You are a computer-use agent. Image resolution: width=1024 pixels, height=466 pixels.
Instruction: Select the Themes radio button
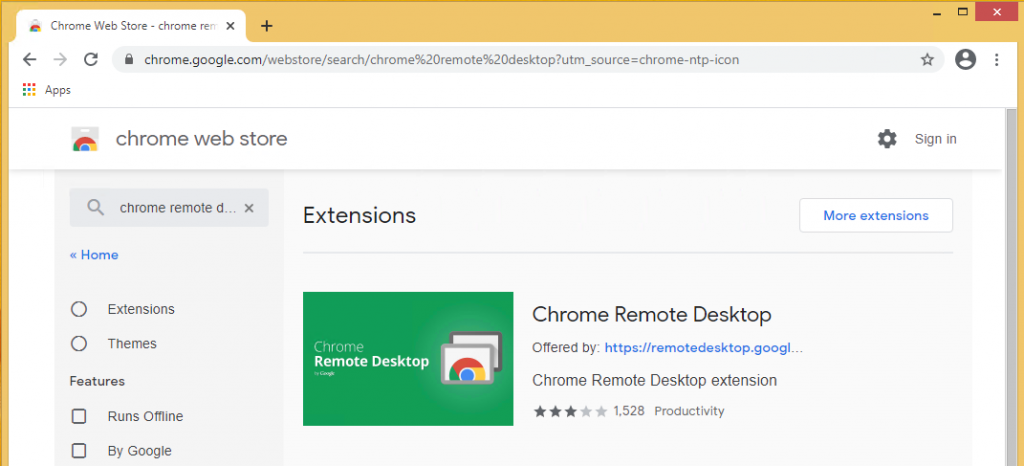coord(79,343)
